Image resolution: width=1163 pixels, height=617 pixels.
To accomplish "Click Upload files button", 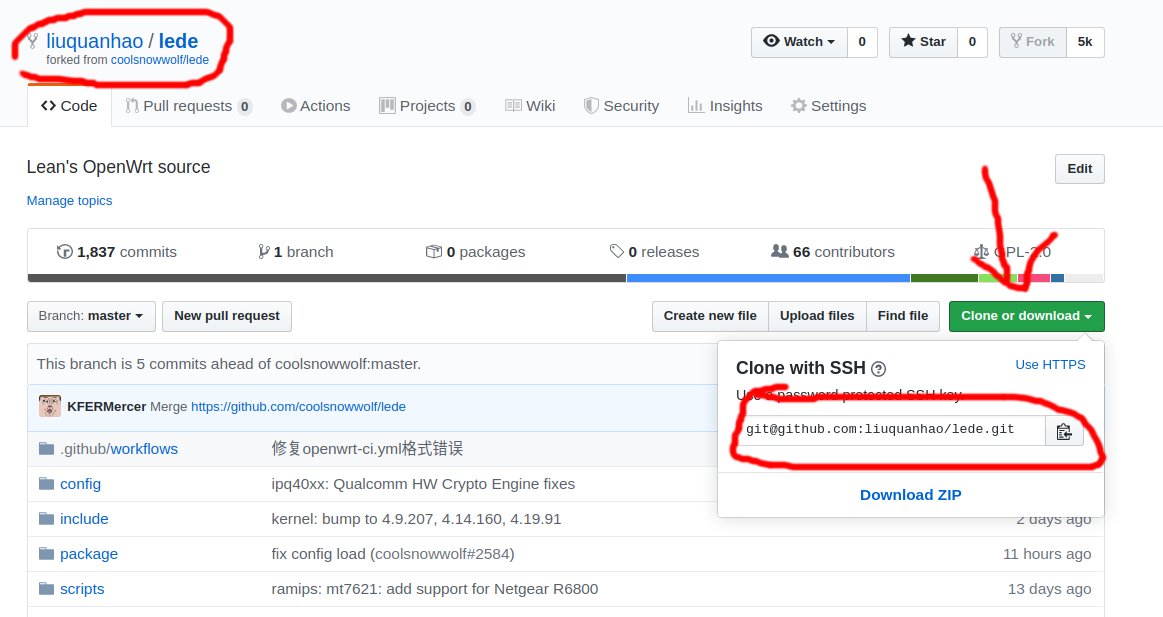I will (x=817, y=316).
